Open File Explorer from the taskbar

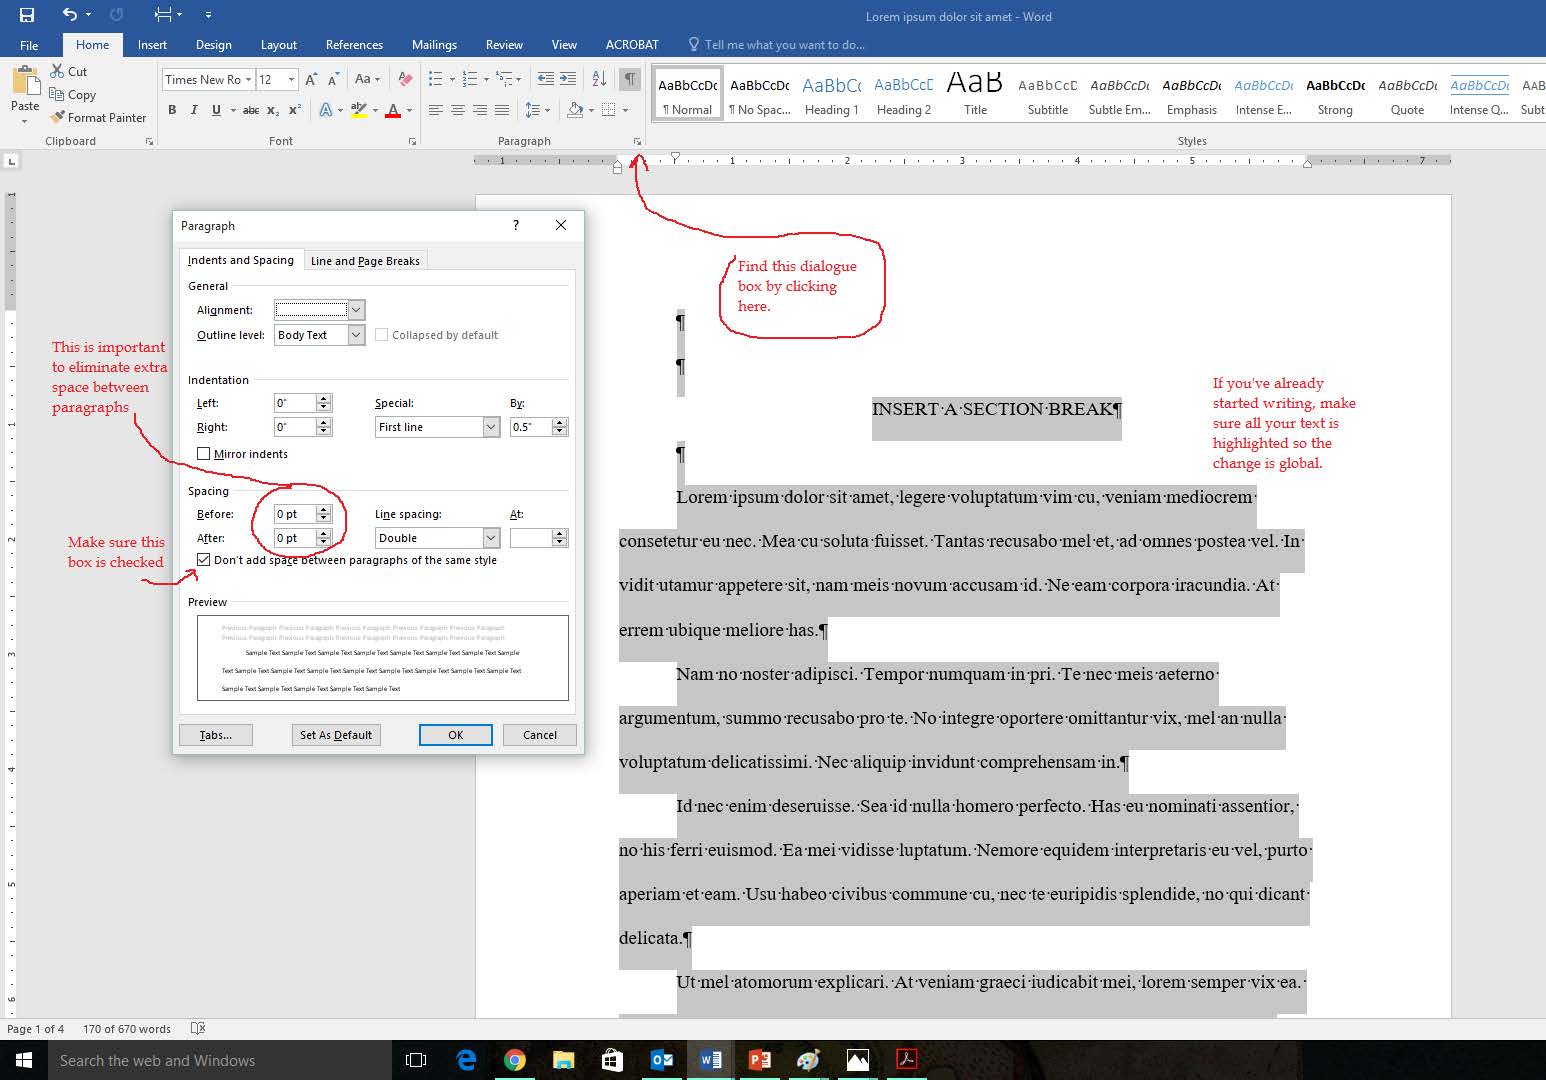point(564,1060)
